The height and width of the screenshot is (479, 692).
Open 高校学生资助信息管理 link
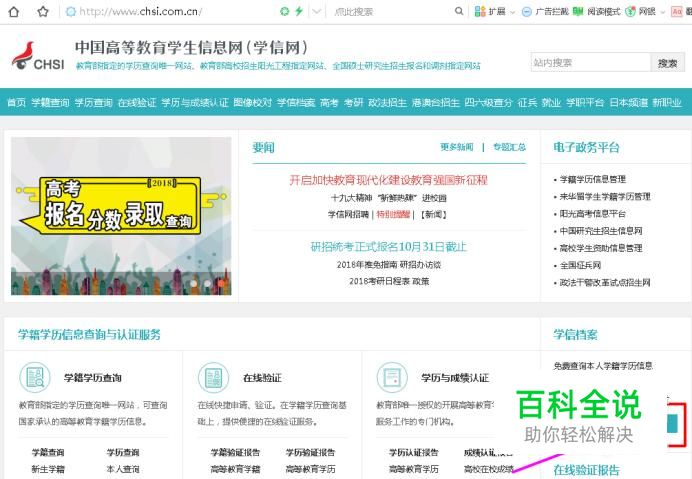point(601,248)
